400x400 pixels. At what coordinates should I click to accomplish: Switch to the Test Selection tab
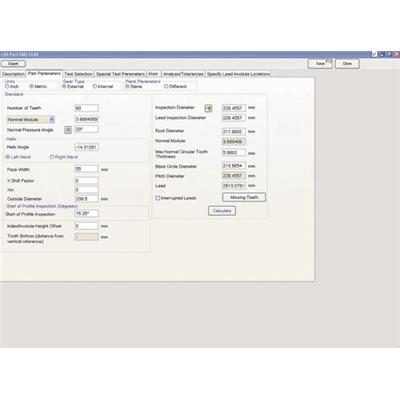tap(78, 74)
